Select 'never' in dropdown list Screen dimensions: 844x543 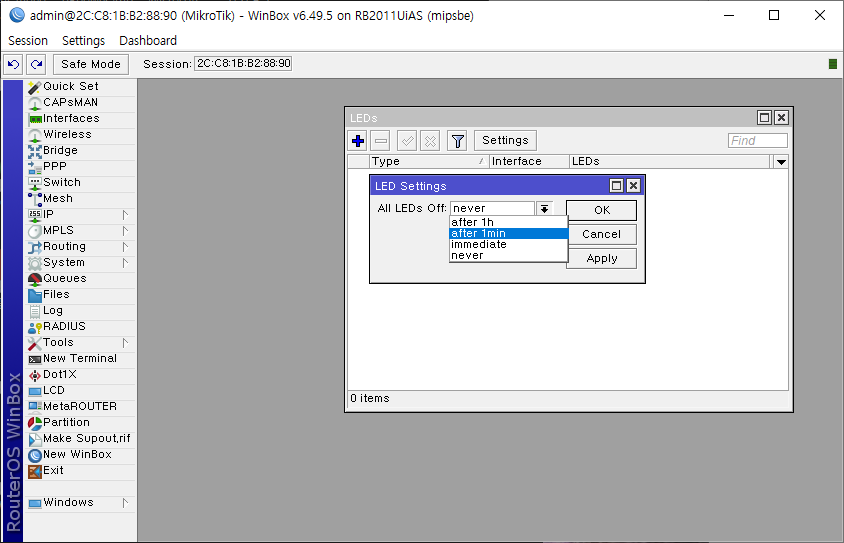point(508,256)
